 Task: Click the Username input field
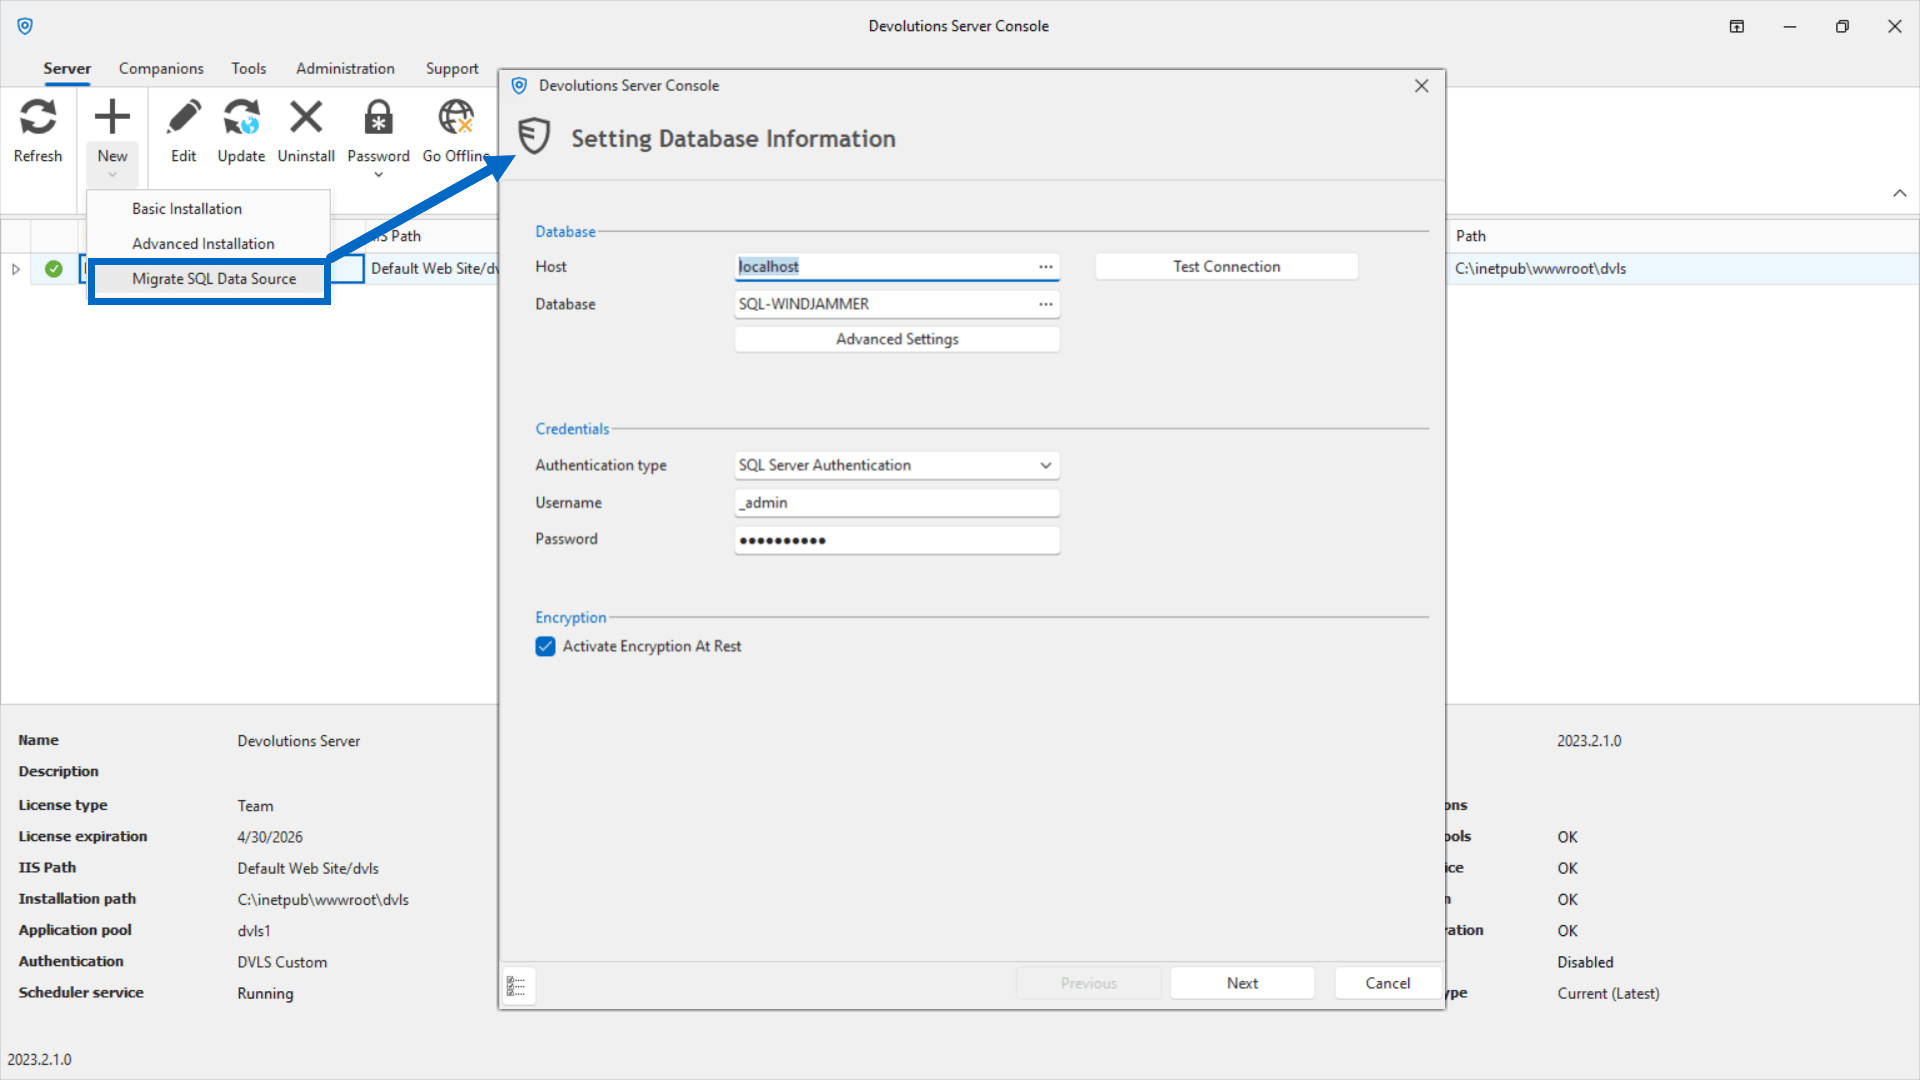[x=896, y=503]
